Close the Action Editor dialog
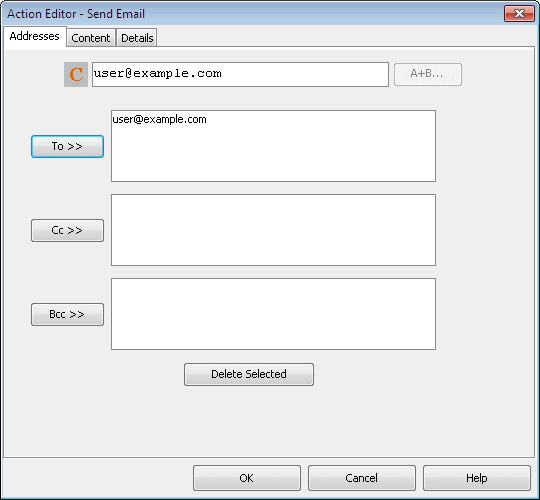The width and height of the screenshot is (540, 500). [x=519, y=14]
